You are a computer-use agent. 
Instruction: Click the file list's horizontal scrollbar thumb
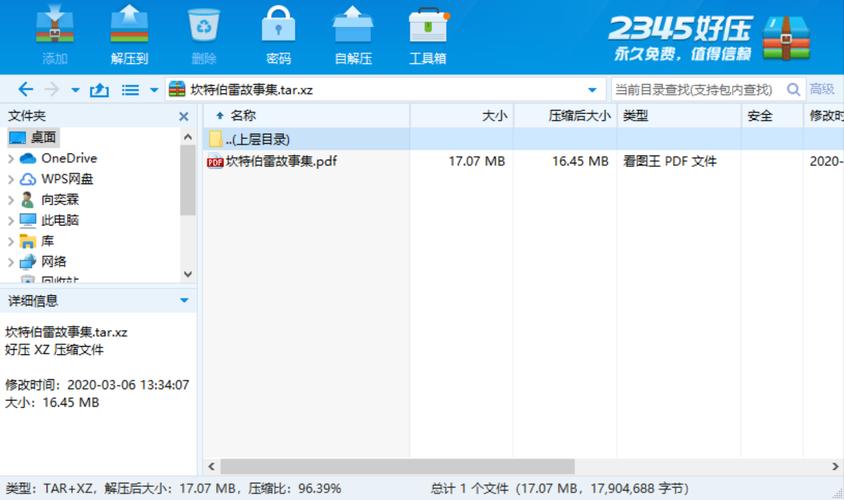[397, 466]
